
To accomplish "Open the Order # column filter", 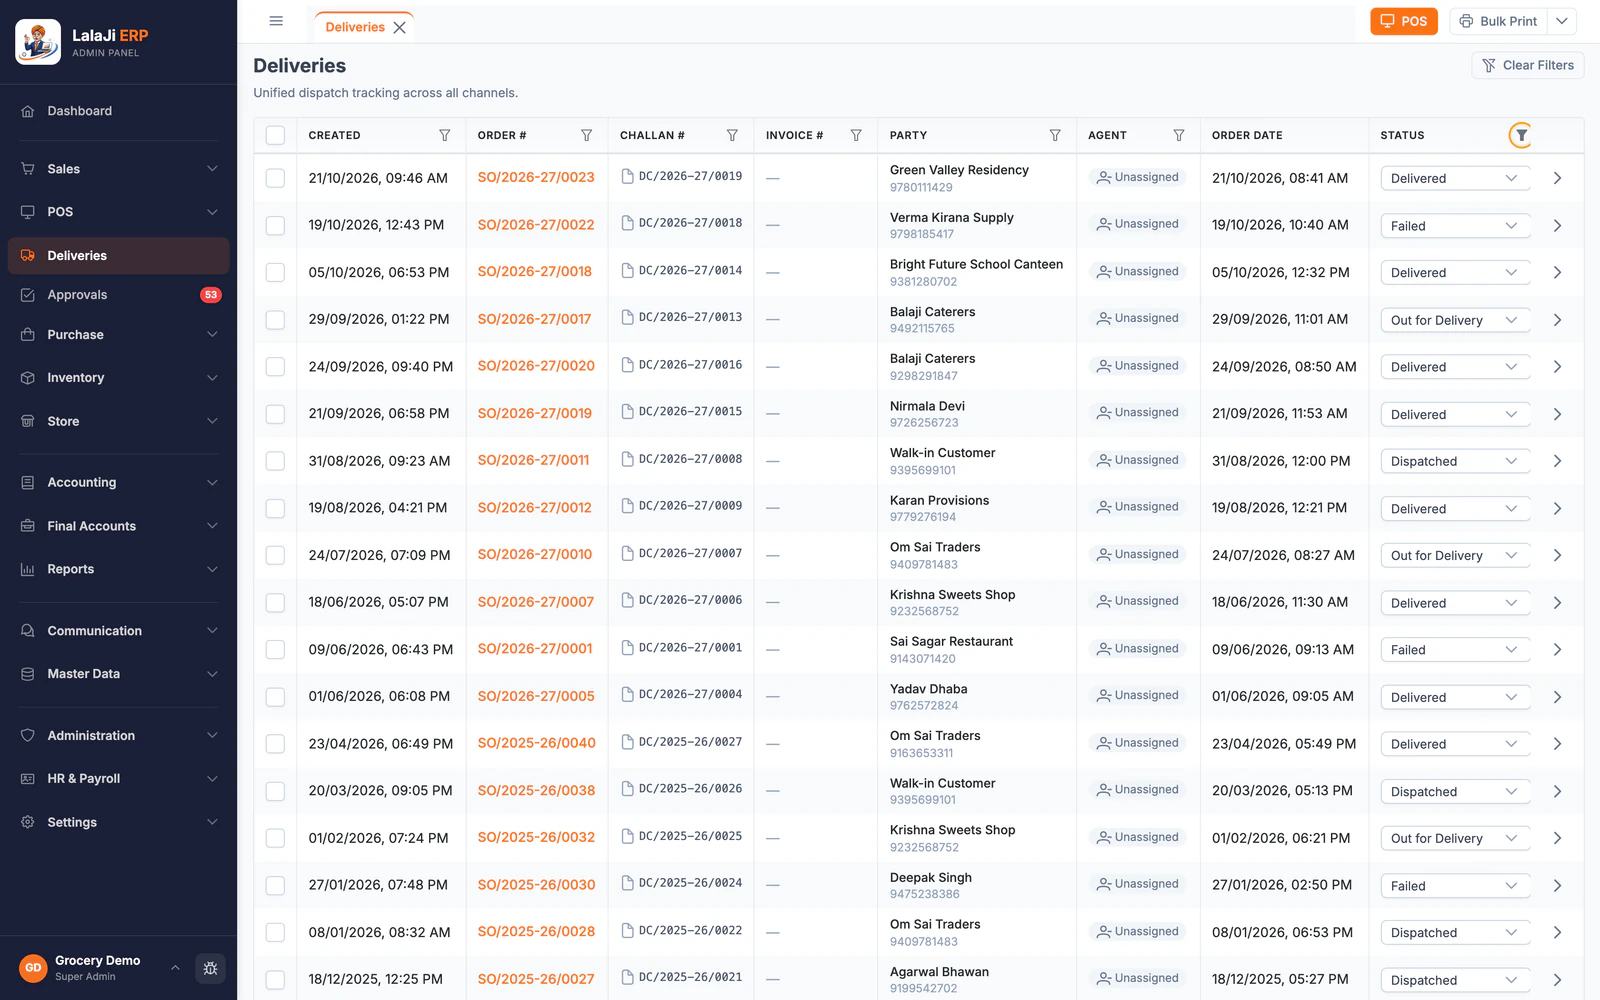I will (587, 135).
